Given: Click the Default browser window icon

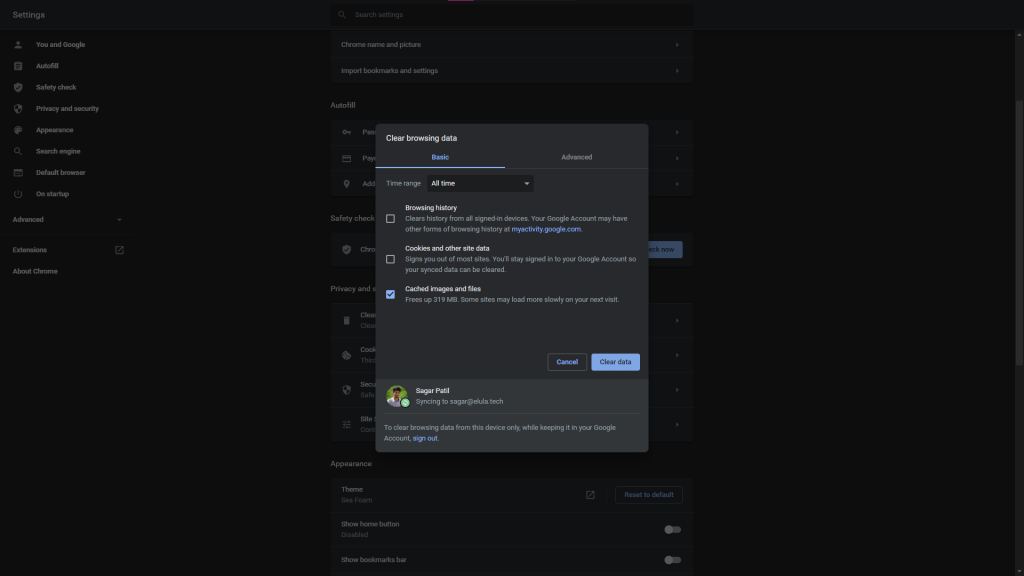Looking at the screenshot, I should point(18,172).
